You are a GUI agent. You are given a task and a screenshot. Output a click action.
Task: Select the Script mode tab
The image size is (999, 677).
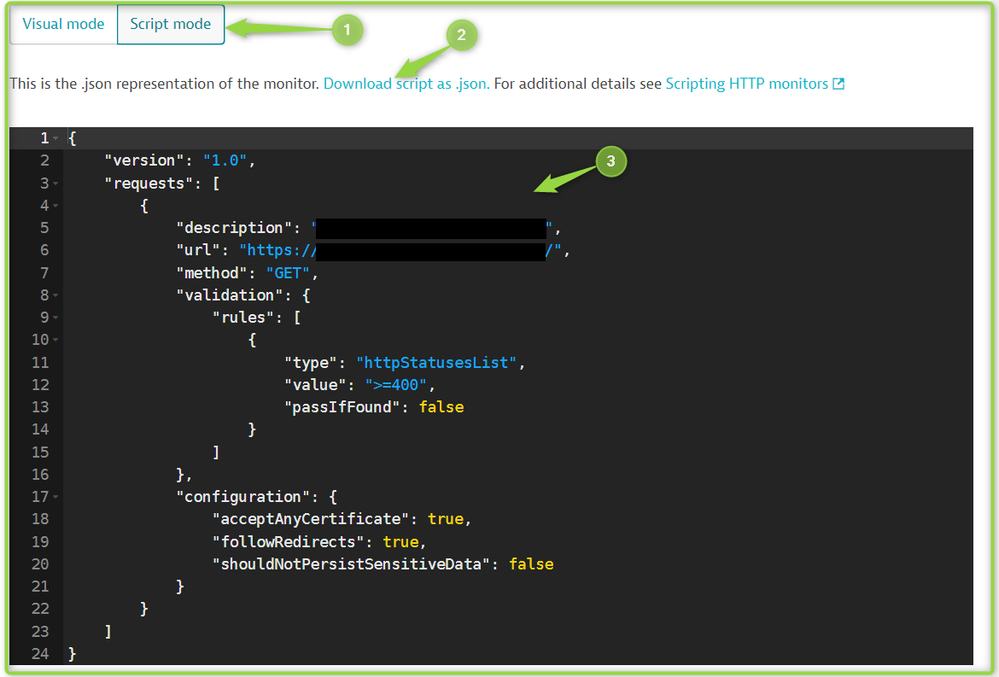click(x=170, y=24)
